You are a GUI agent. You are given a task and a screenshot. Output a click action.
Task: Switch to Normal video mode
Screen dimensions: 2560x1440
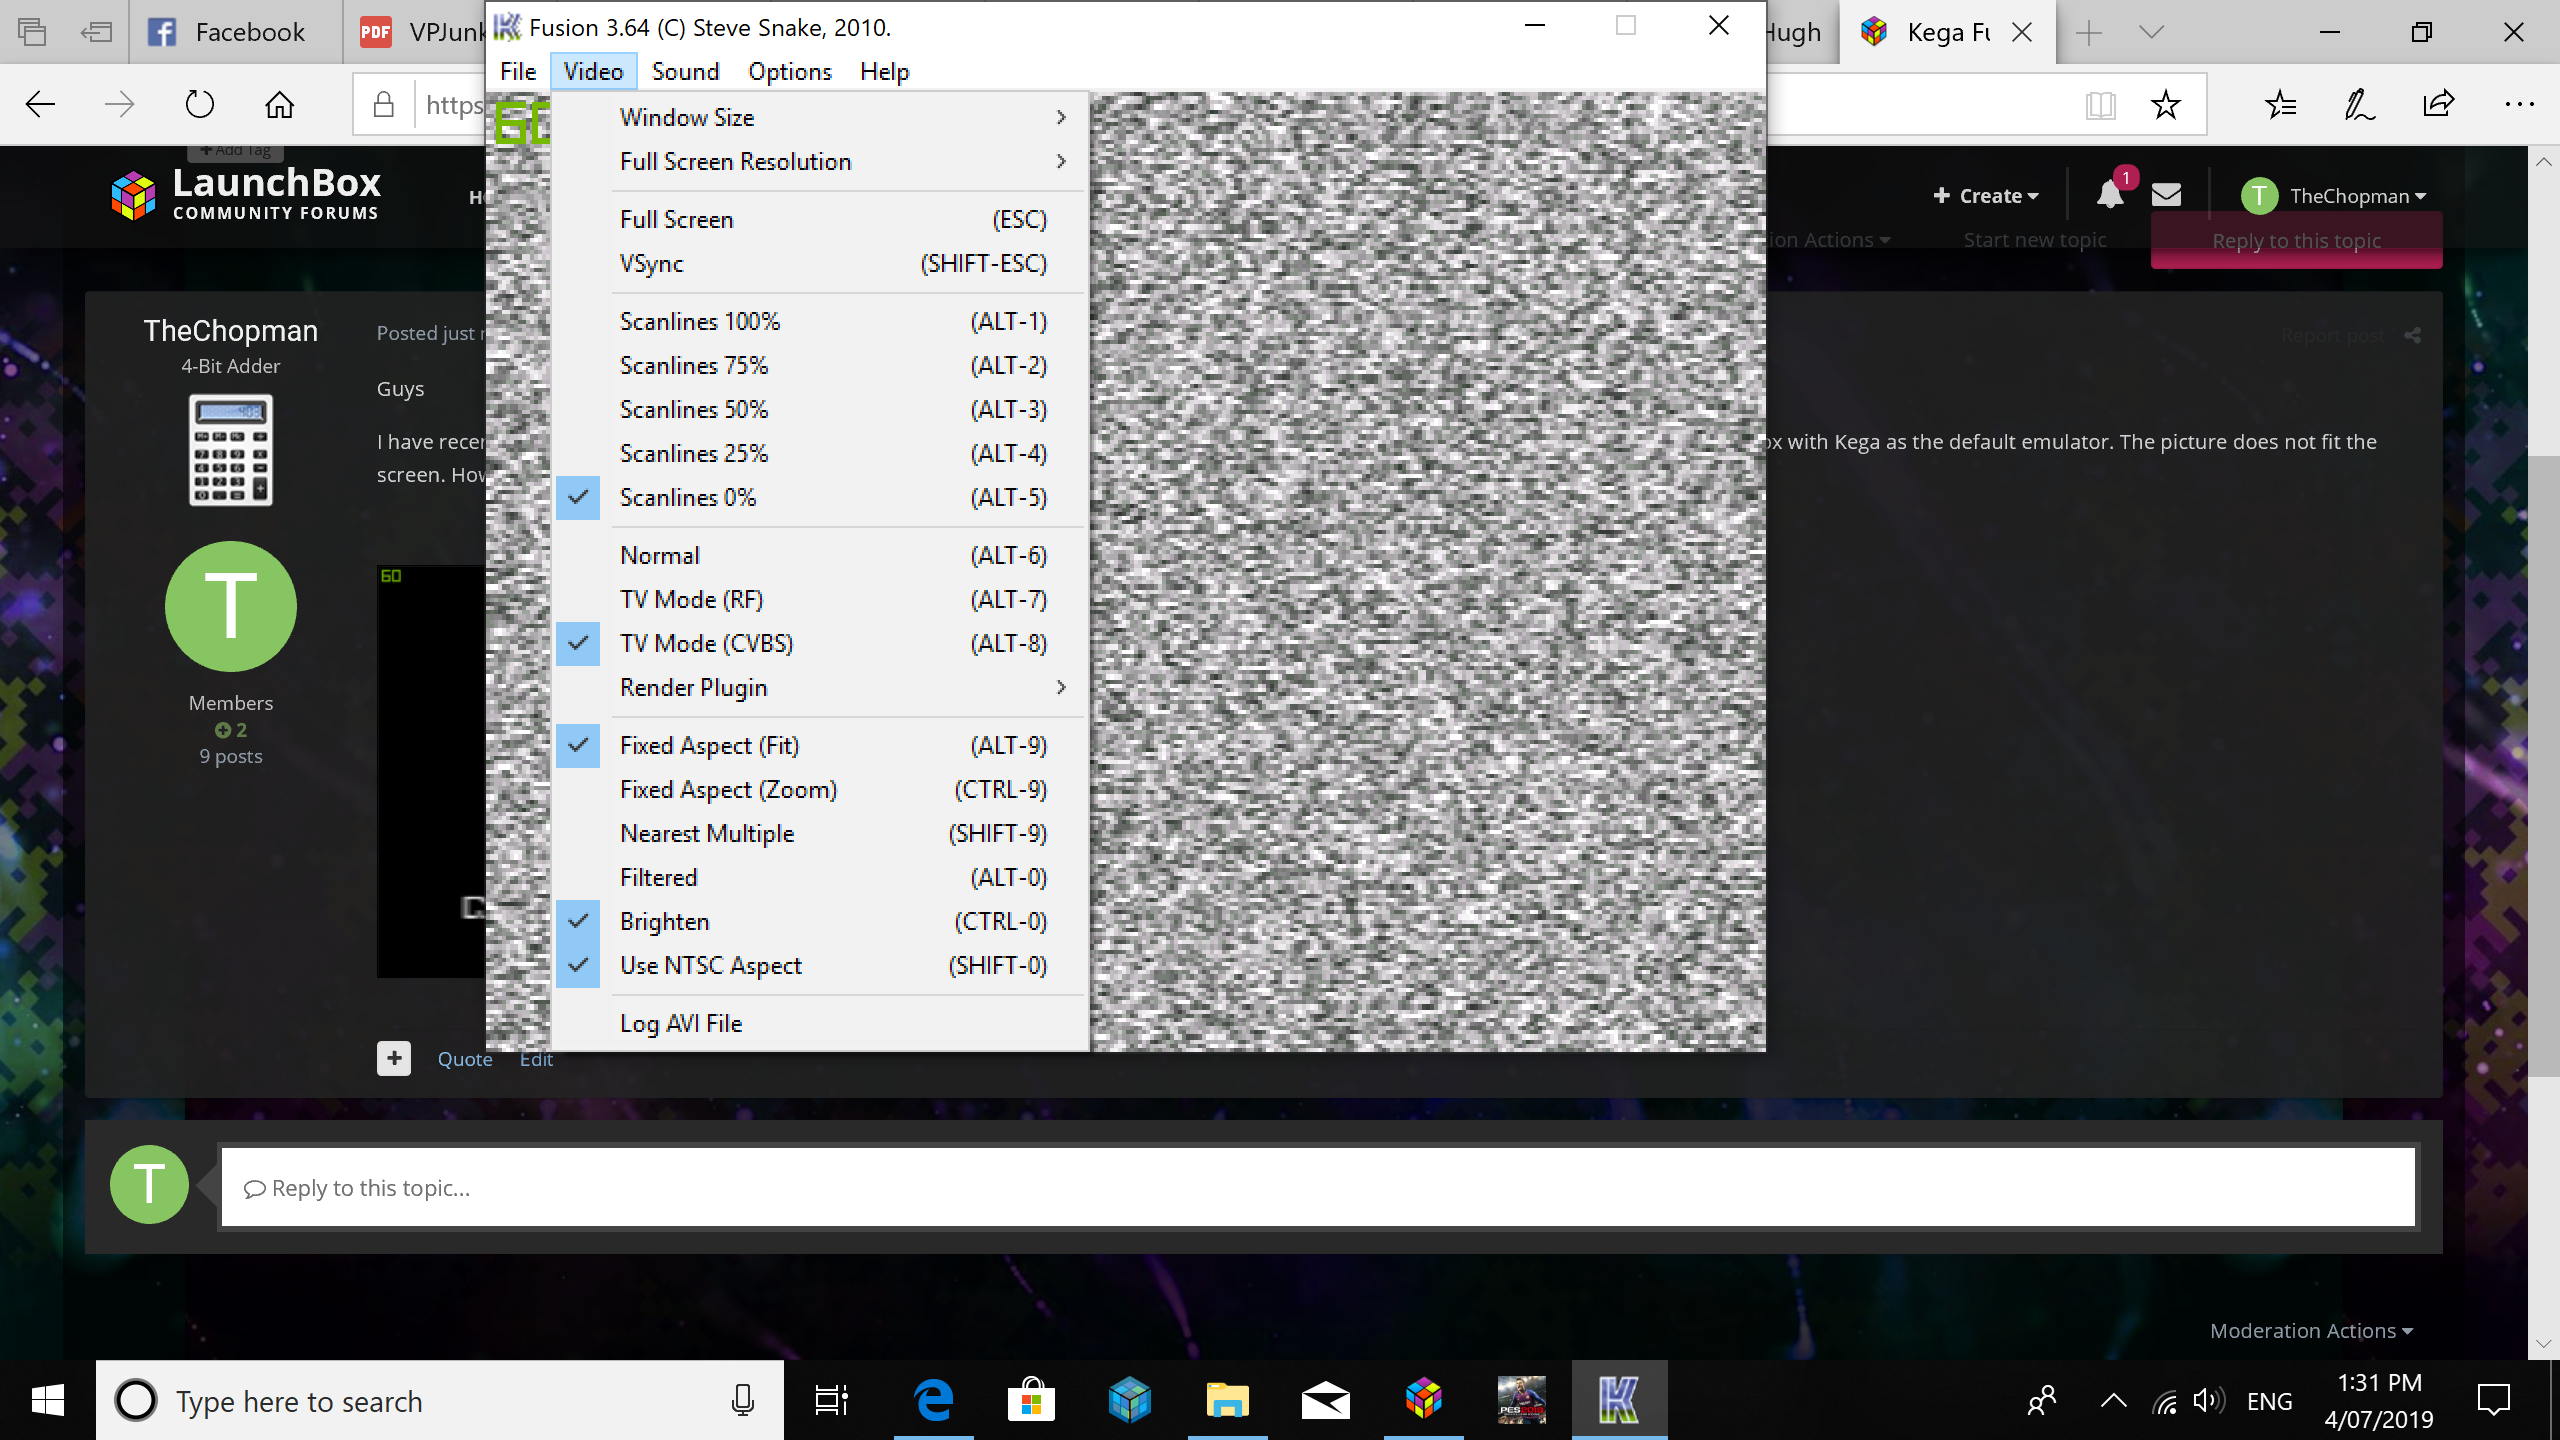tap(820, 555)
